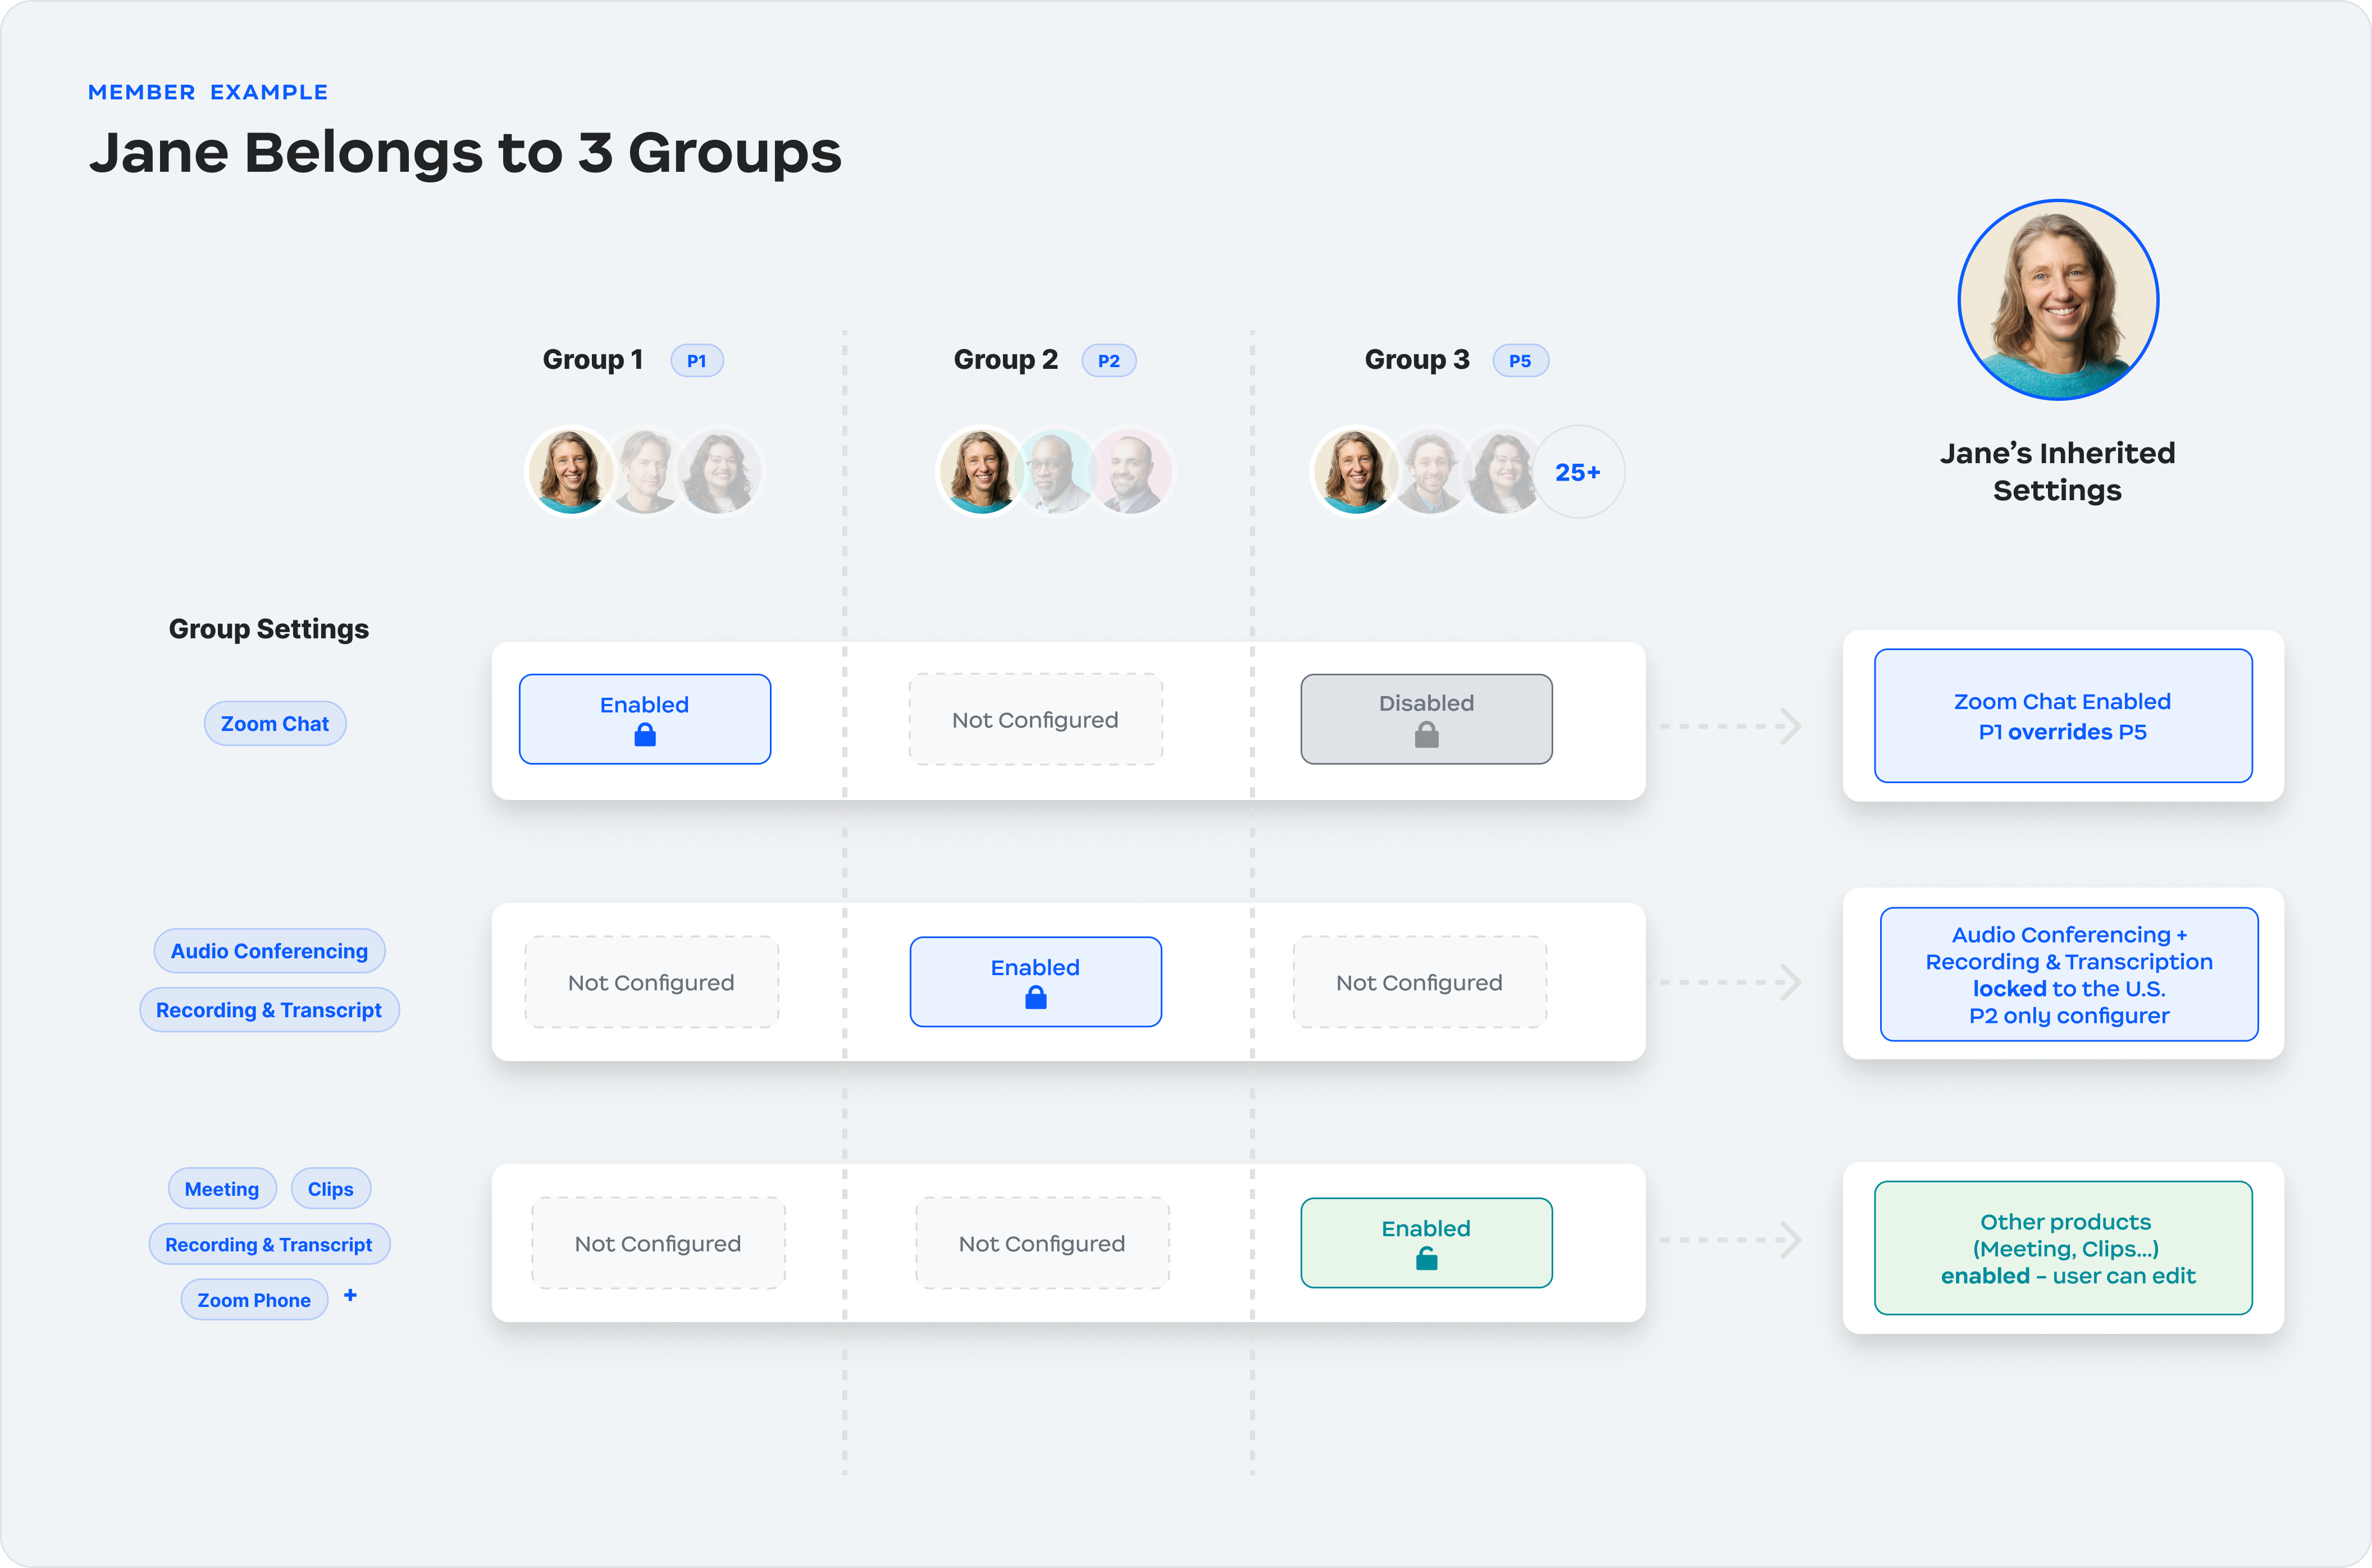This screenshot has height=1568, width=2372.
Task: Select Recording & Transcript tag below Audio Conferencing
Action: [269, 1010]
